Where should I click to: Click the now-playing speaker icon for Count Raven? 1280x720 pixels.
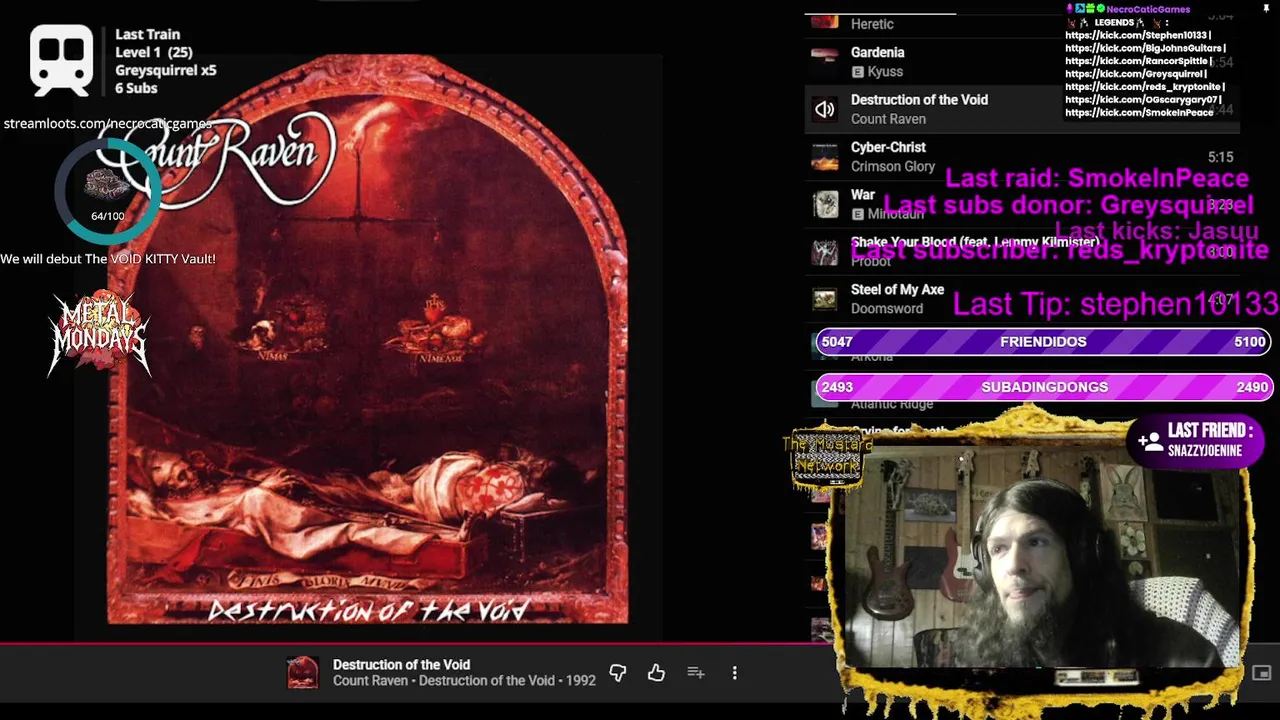pyautogui.click(x=825, y=109)
